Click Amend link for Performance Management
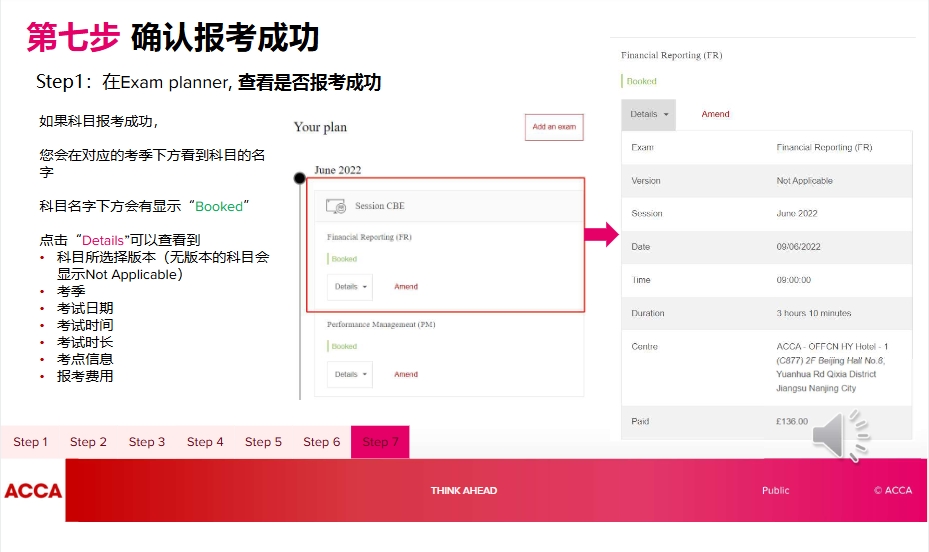Image resolution: width=929 pixels, height=552 pixels. click(x=406, y=374)
